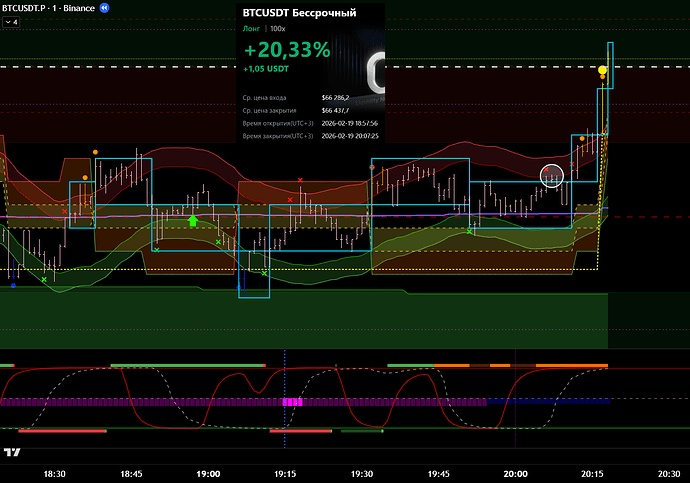The width and height of the screenshot is (690, 483).
Task: Select the white circle marker on chart
Action: pos(552,176)
